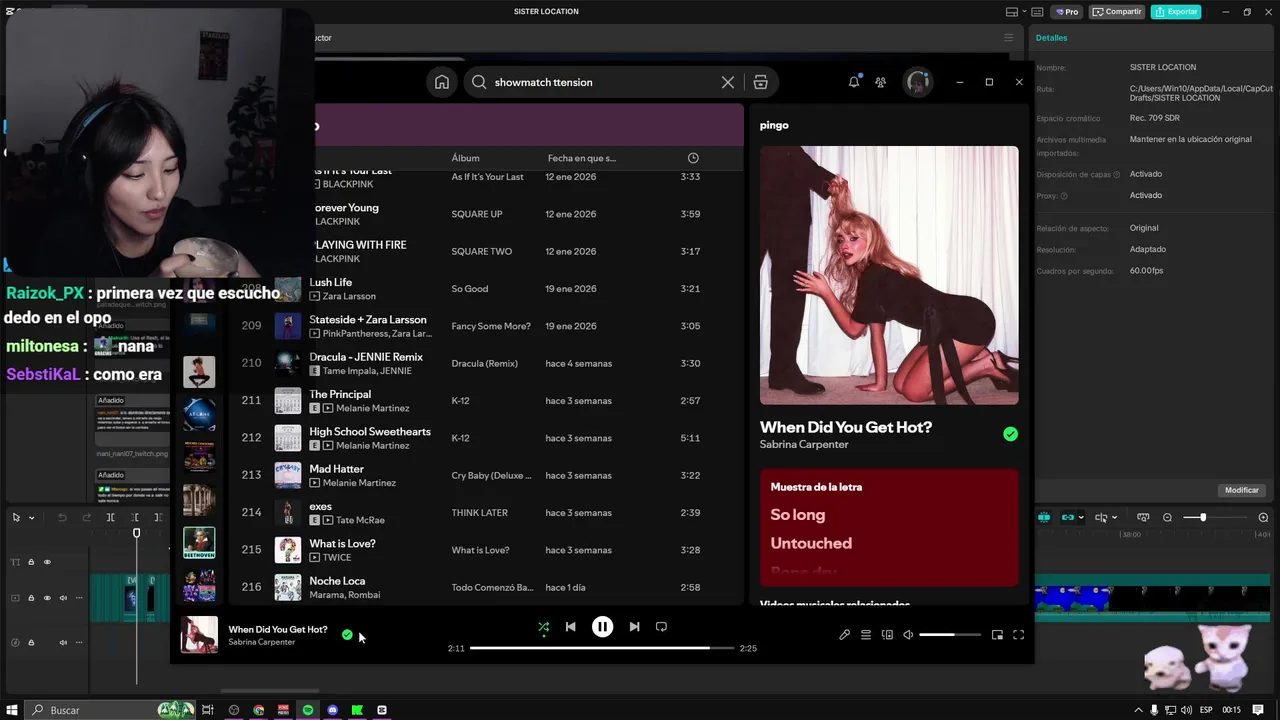Image resolution: width=1280 pixels, height=720 pixels.
Task: Open Spotify Browse icon in search bar
Action: coord(761,82)
